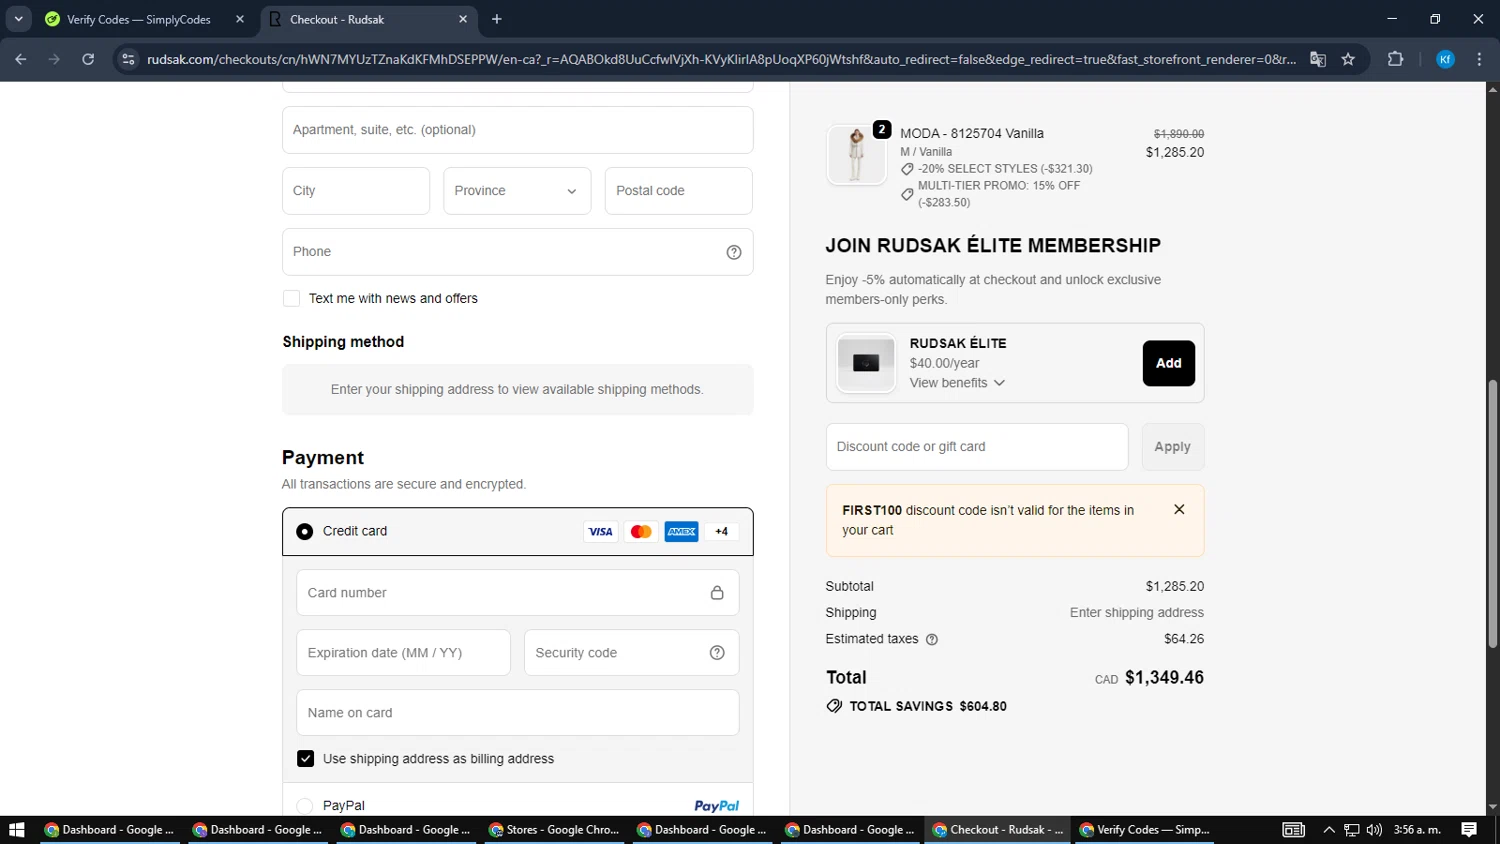Click the page vertical scrollbar thumb
Image resolution: width=1500 pixels, height=844 pixels.
click(x=1492, y=513)
